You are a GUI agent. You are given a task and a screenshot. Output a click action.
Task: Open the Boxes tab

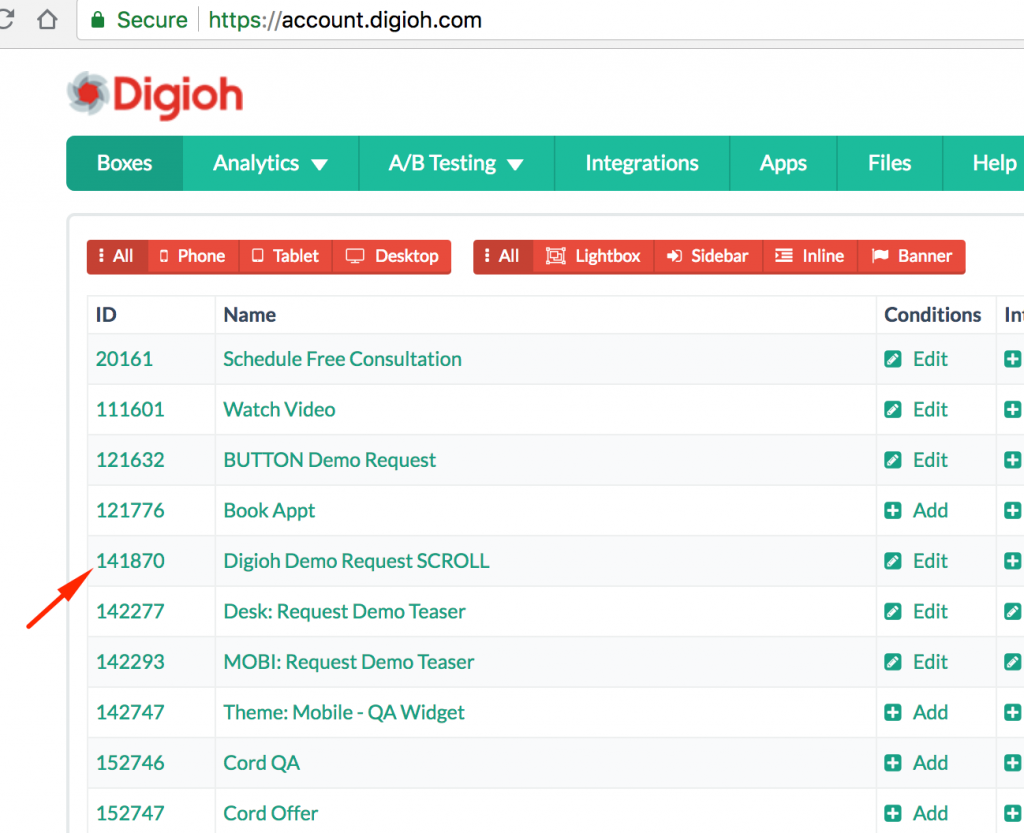click(125, 163)
